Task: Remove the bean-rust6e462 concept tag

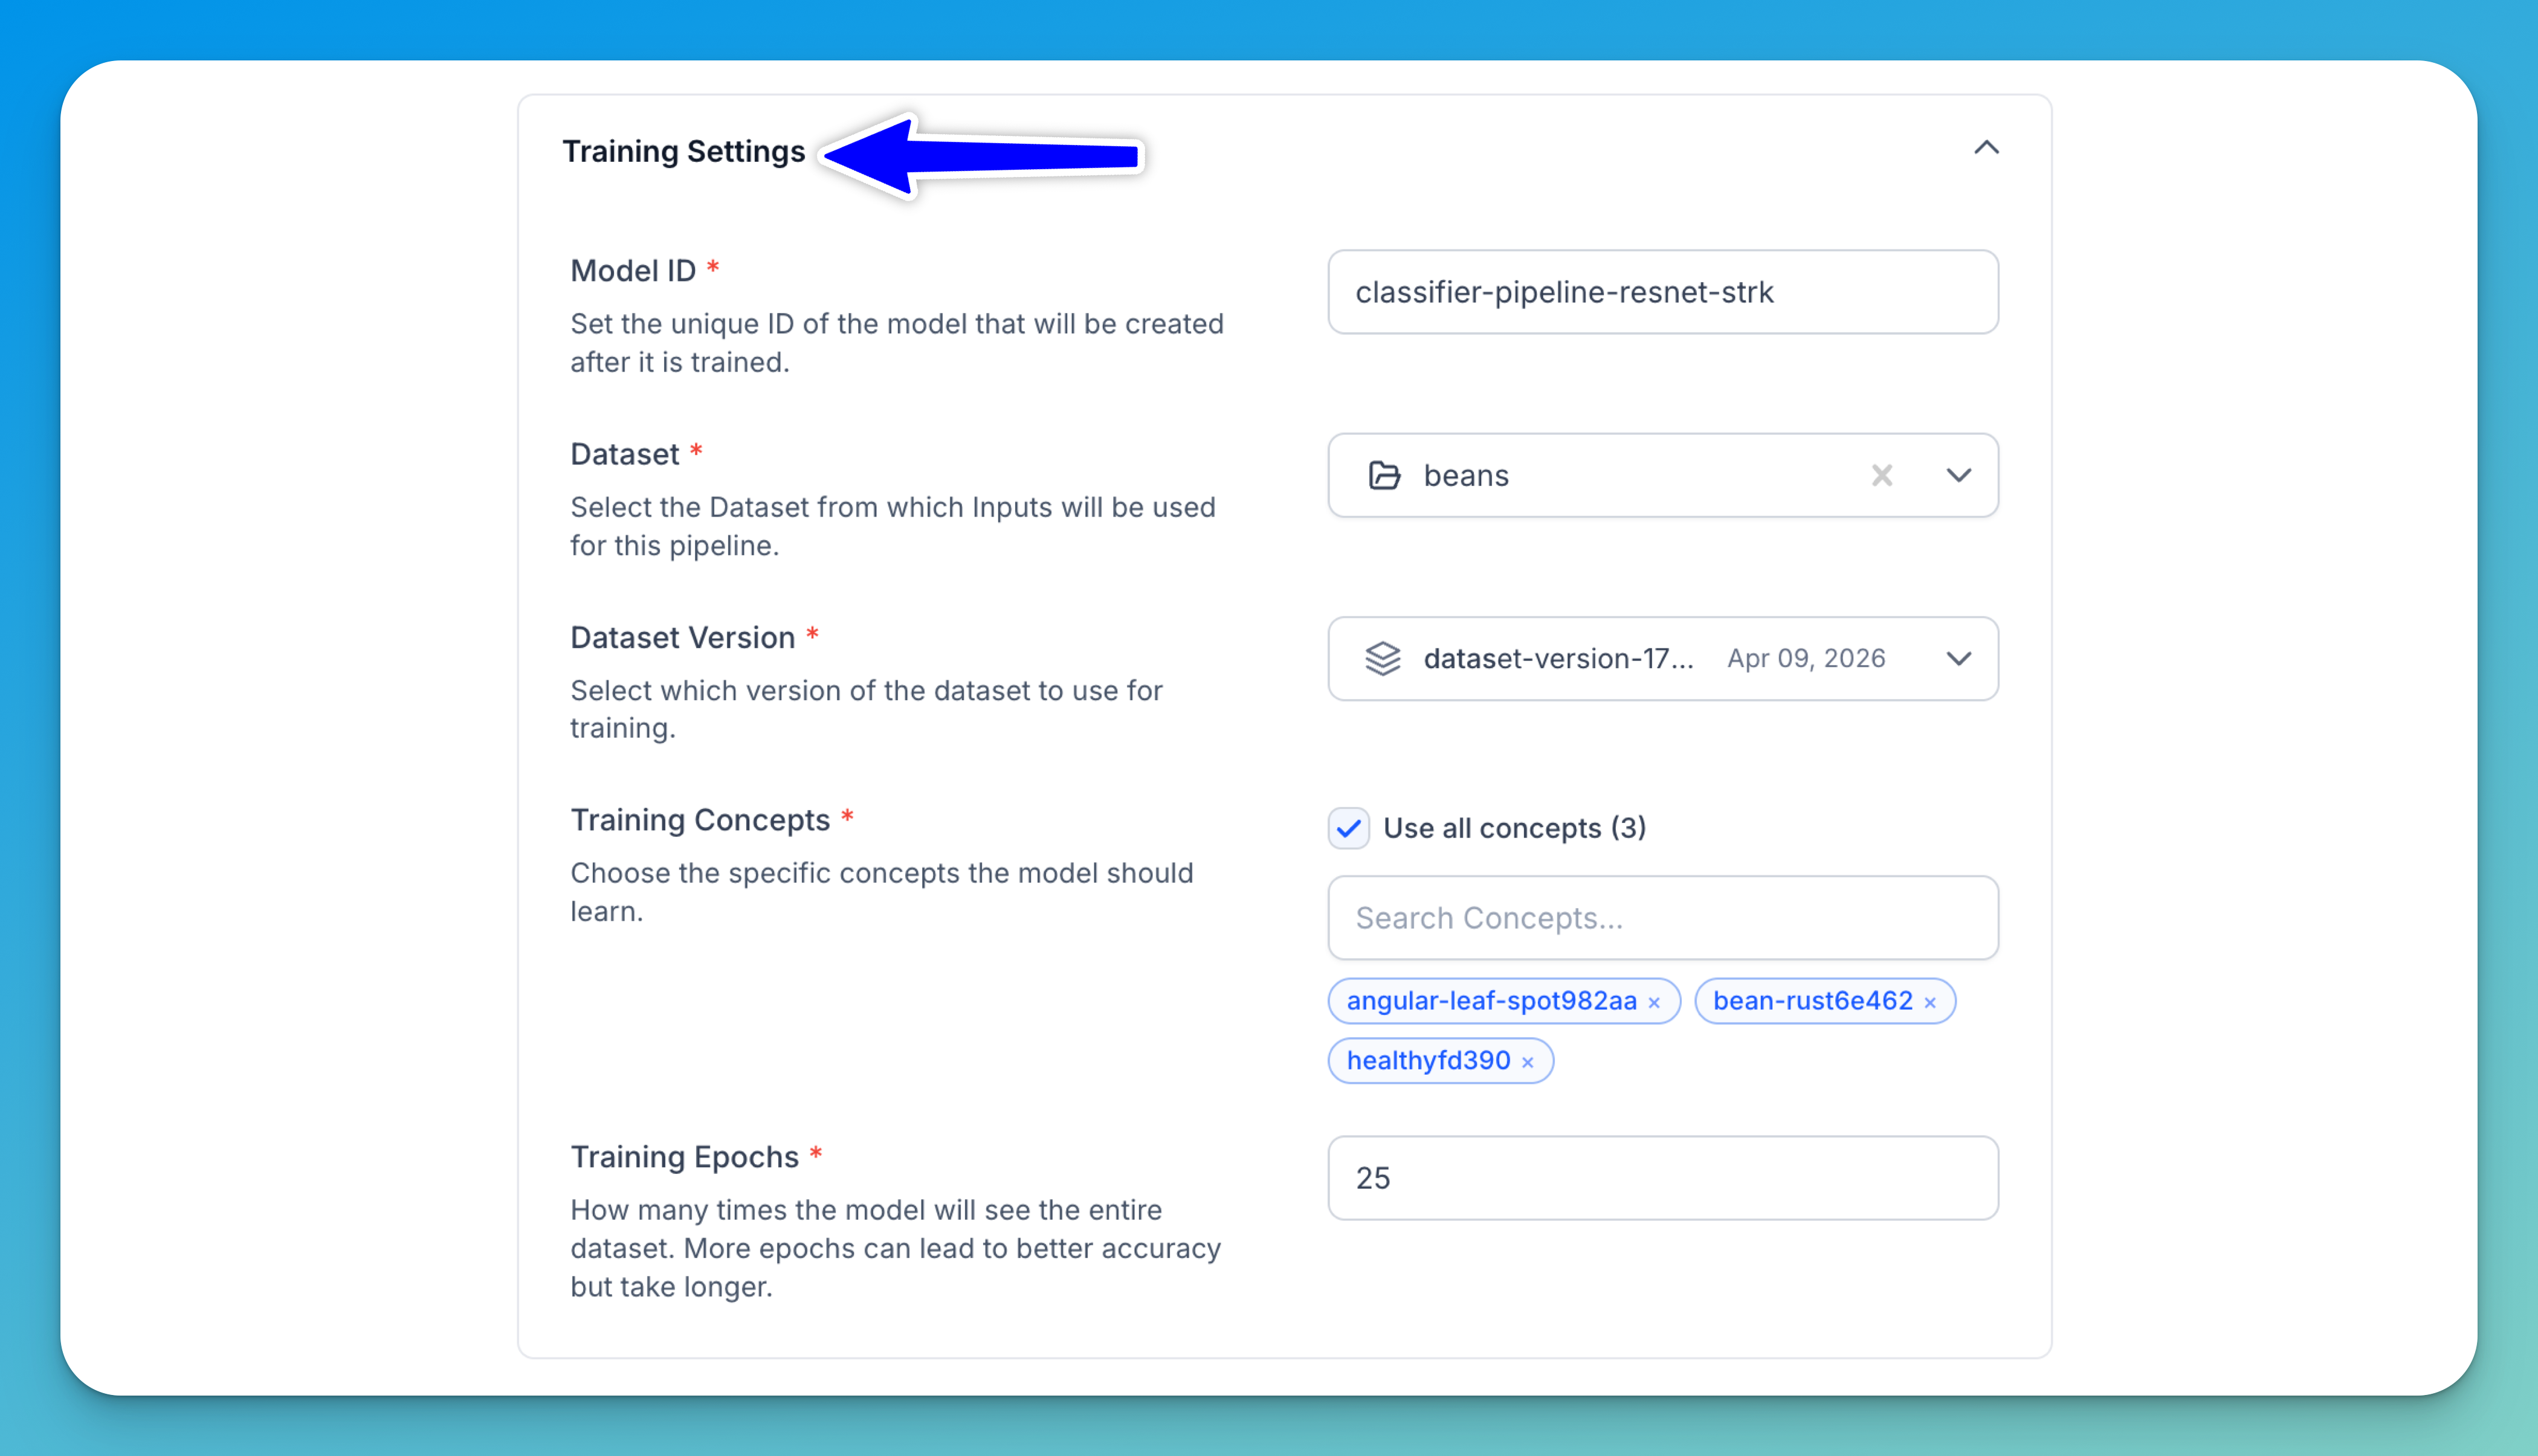Action: [x=1930, y=1003]
